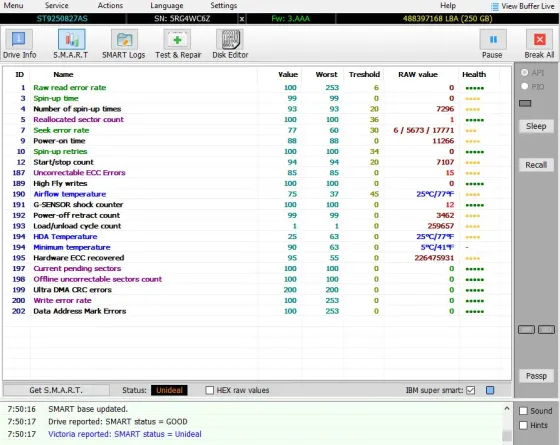The width and height of the screenshot is (560, 445).
Task: Select the HDA Temperature row
Action: 257,236
